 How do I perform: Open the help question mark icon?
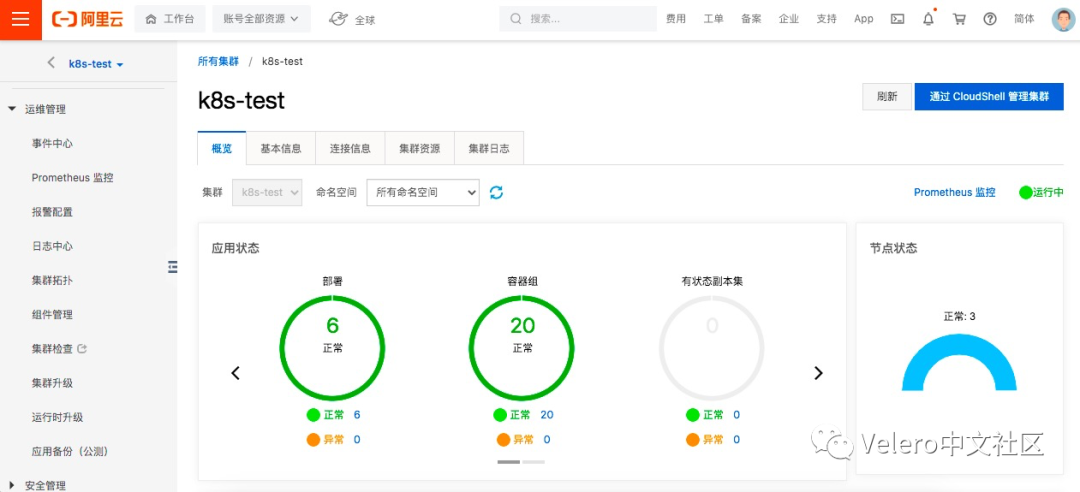click(990, 19)
